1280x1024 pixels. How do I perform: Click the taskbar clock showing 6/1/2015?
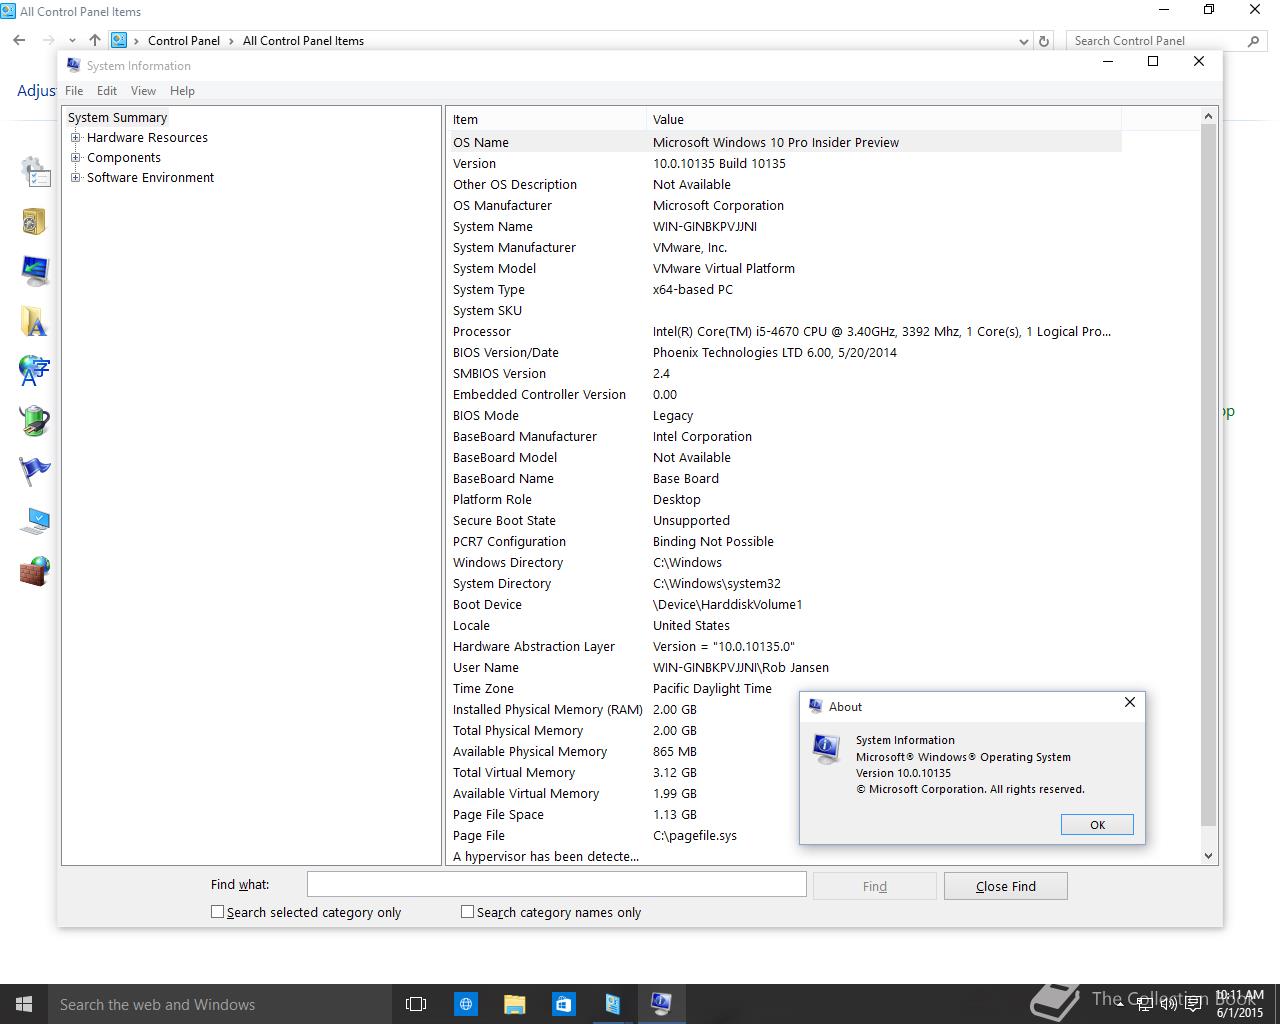point(1240,1004)
